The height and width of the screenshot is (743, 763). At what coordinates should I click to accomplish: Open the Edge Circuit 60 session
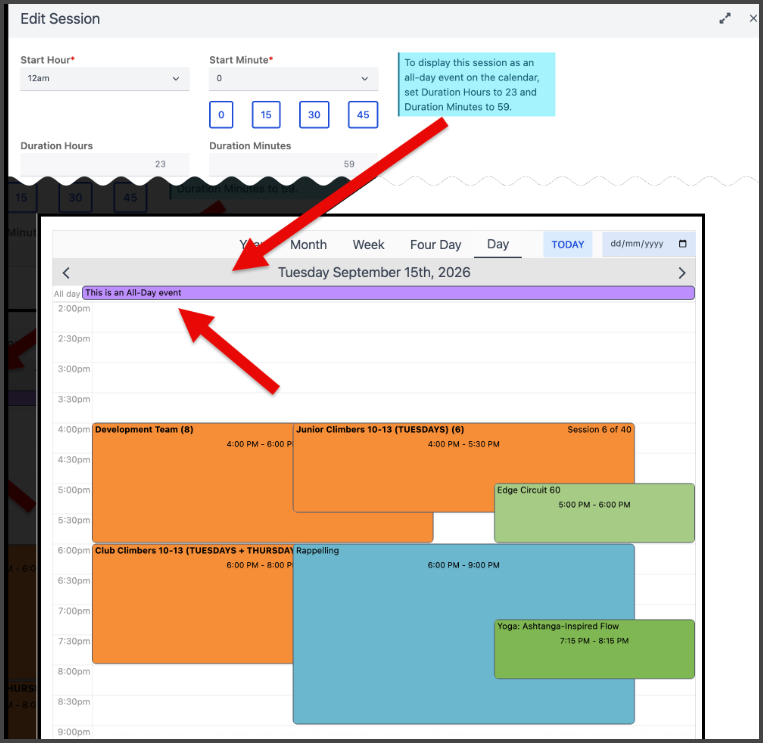point(594,513)
